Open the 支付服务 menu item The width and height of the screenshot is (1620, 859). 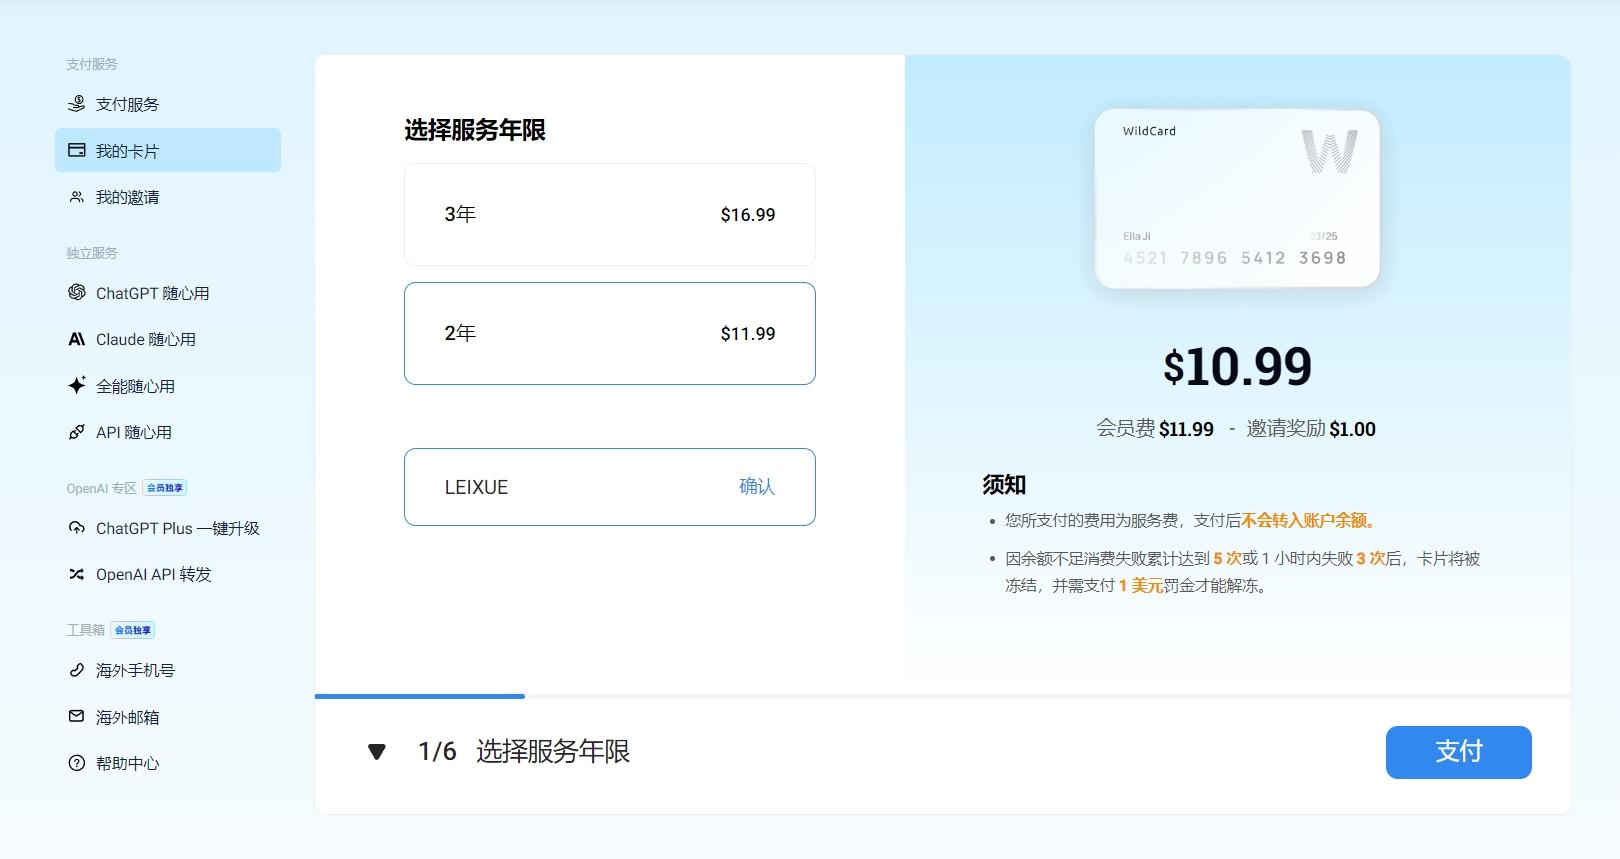tap(168, 104)
